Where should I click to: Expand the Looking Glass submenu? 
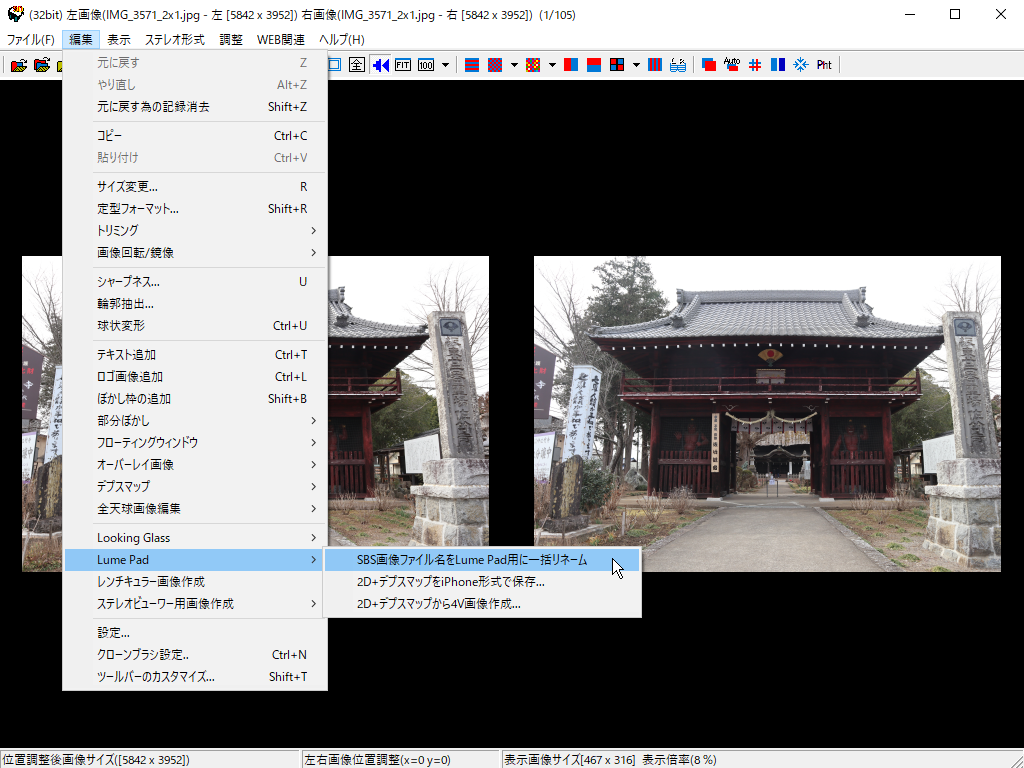(195, 538)
